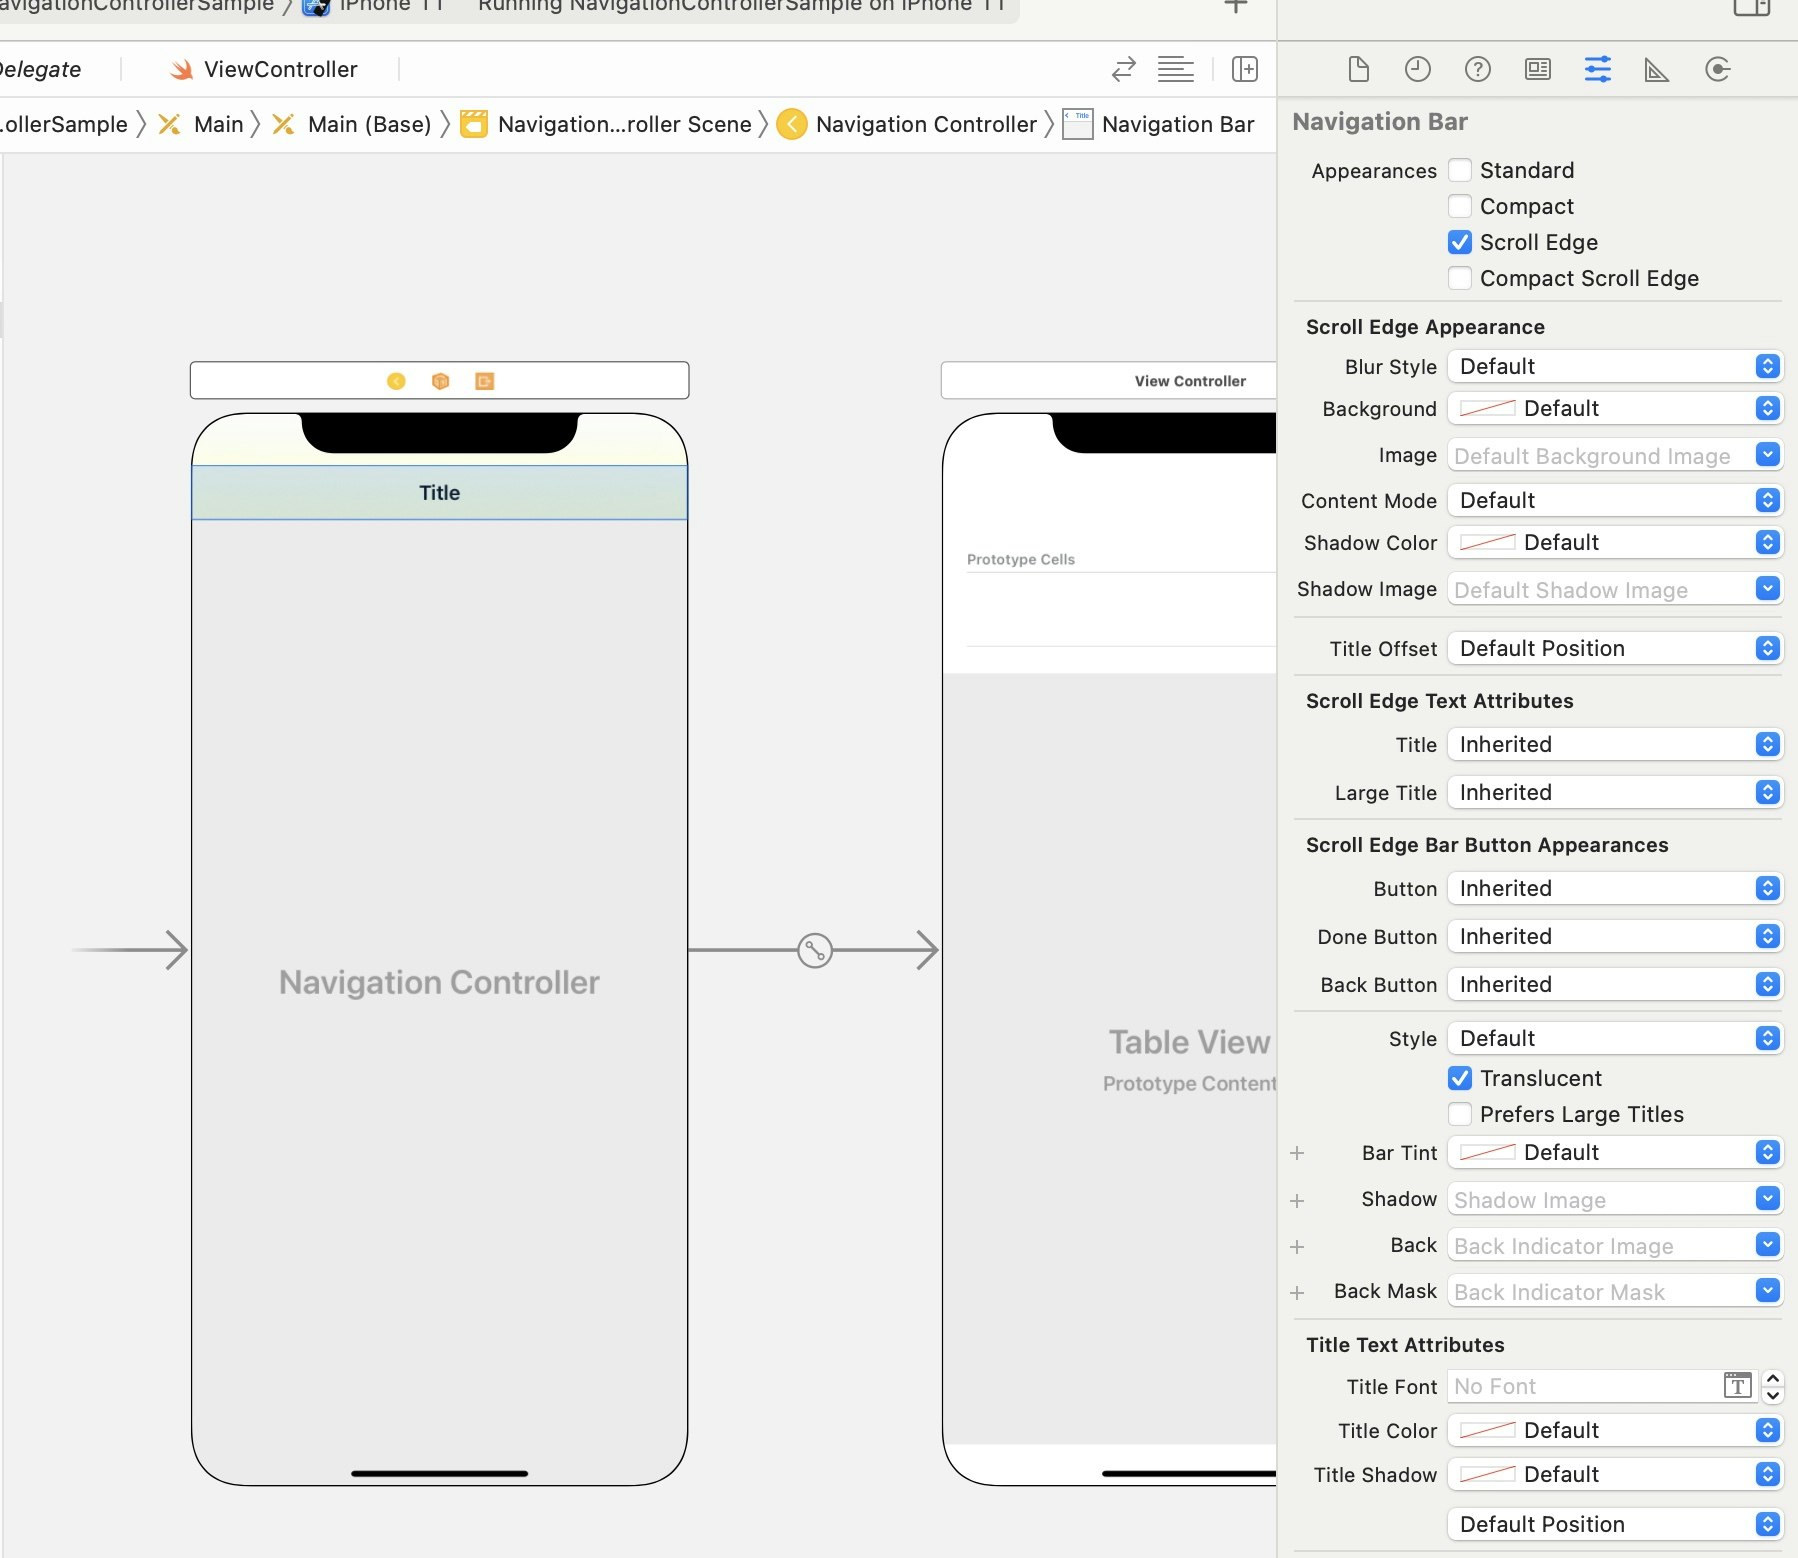
Task: Open the Title Offset dropdown
Action: (1615, 648)
